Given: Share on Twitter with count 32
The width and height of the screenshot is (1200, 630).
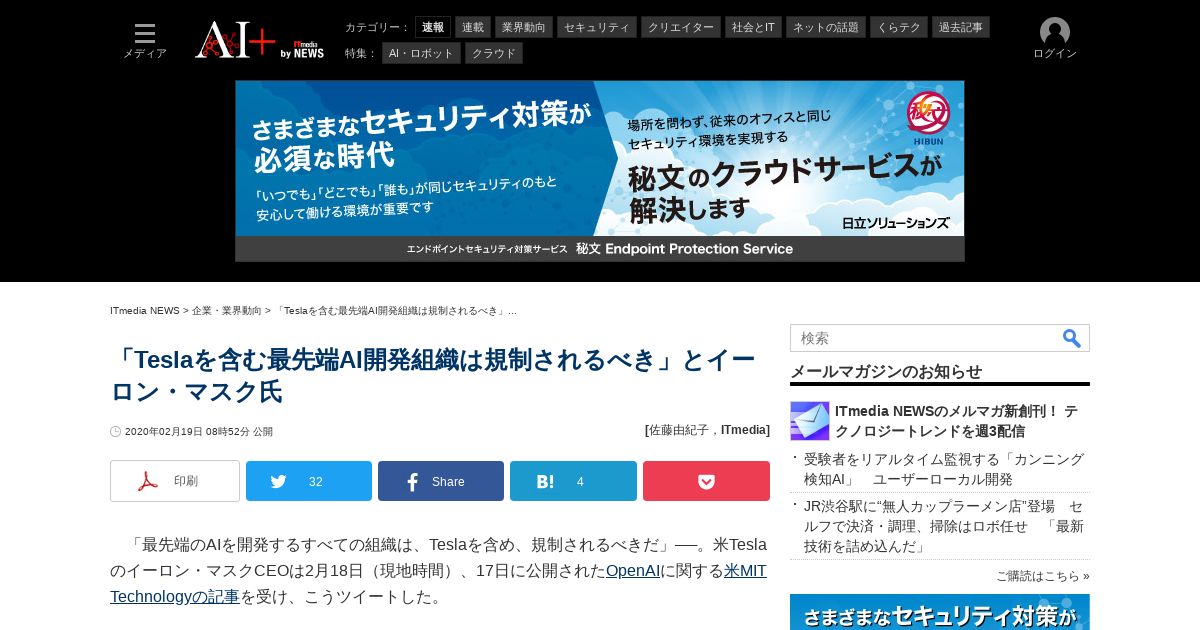Looking at the screenshot, I should (x=309, y=481).
